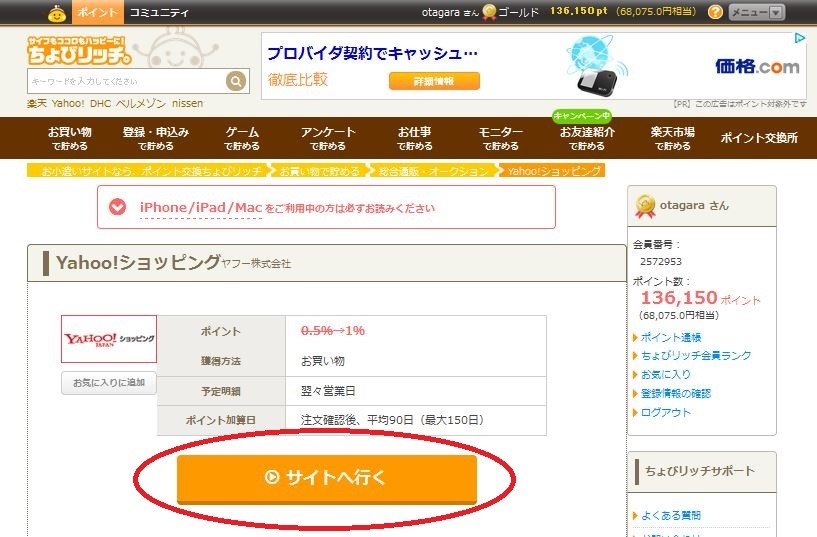Click the プロバイダ契約でキャッシュ ad headline

(373, 53)
